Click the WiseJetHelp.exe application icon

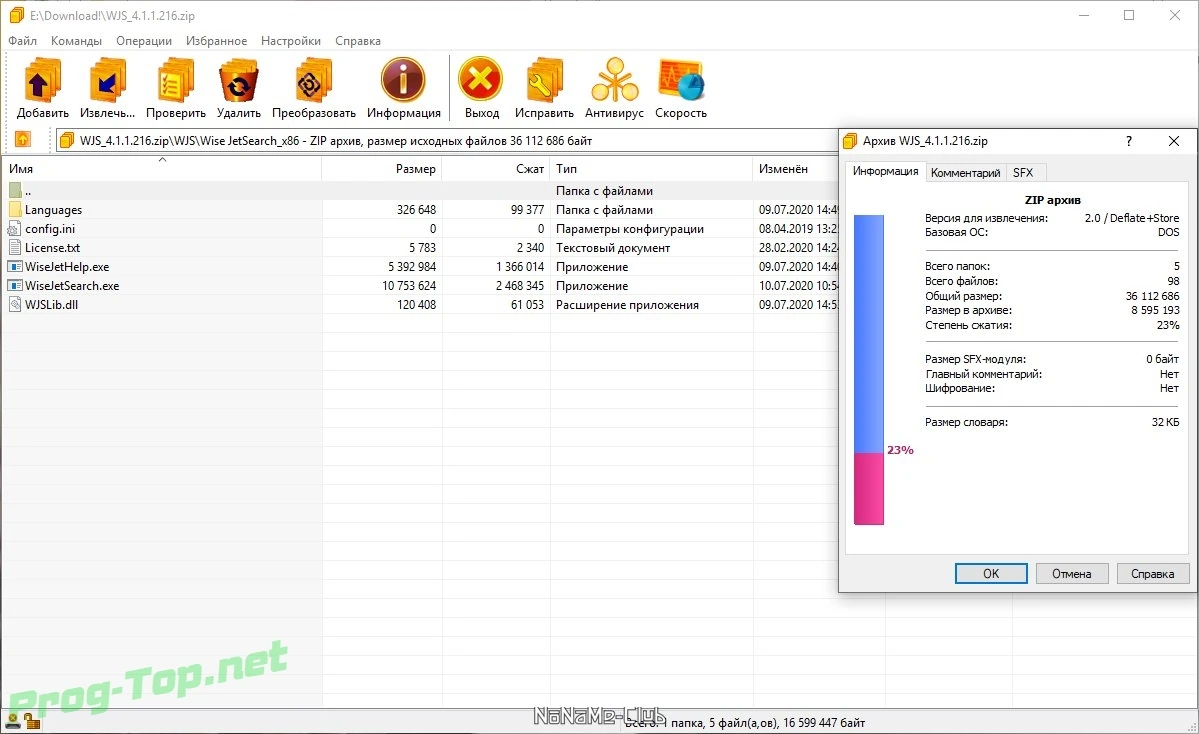[x=15, y=267]
